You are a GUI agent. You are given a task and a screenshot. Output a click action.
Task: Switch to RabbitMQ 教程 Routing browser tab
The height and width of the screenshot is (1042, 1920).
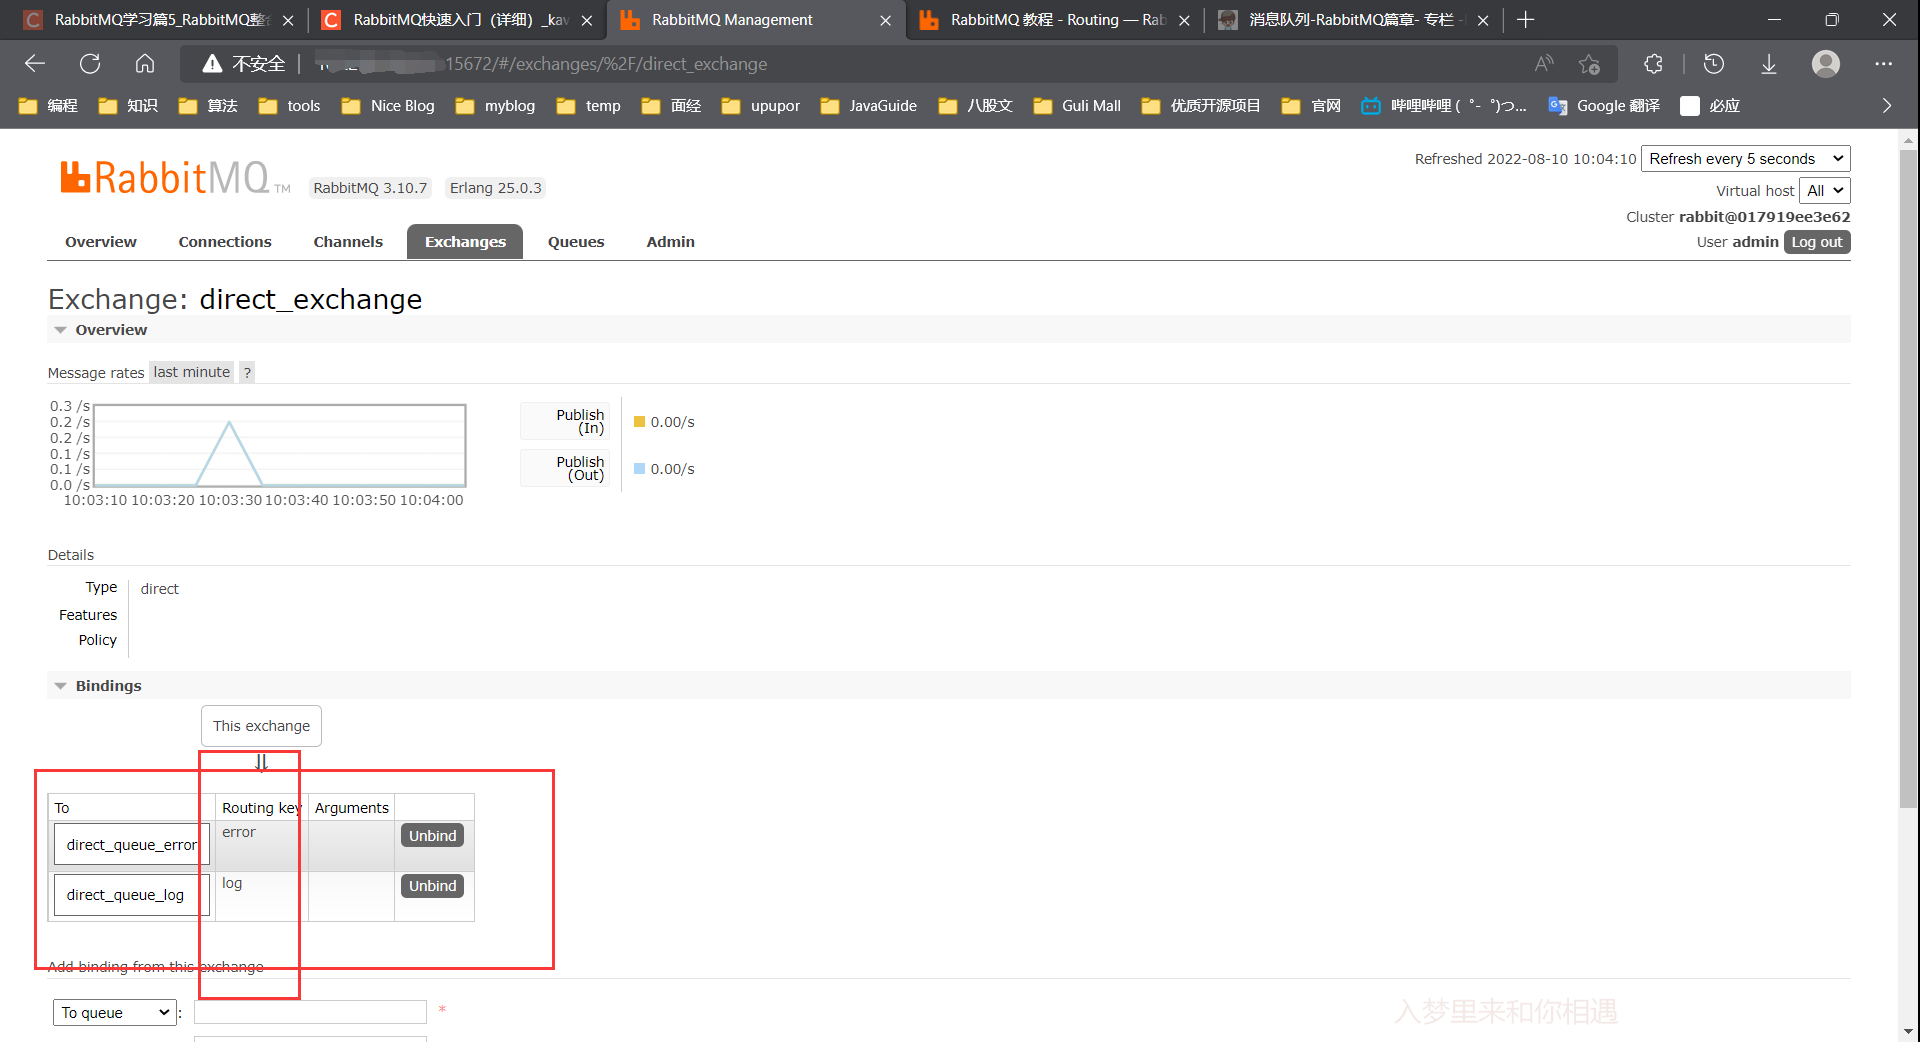coord(1054,20)
